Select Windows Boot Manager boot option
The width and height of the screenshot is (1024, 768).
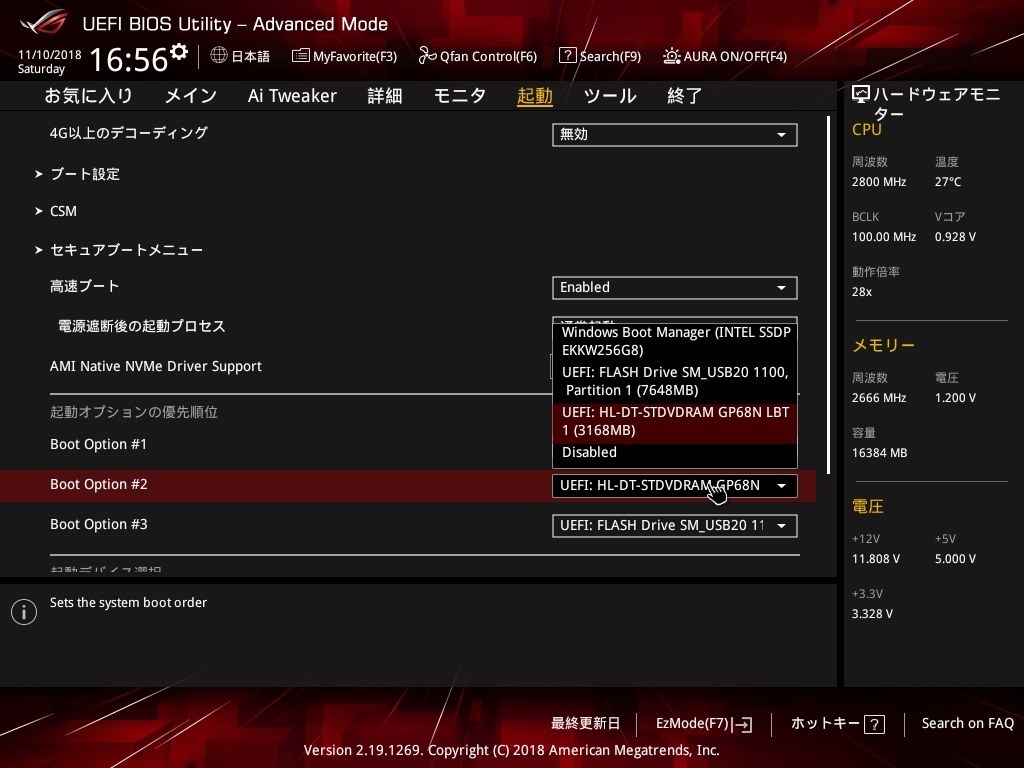[675, 341]
